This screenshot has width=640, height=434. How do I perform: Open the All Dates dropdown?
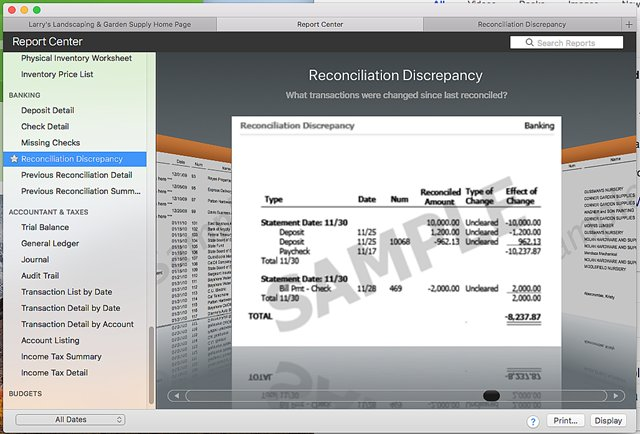pos(70,419)
